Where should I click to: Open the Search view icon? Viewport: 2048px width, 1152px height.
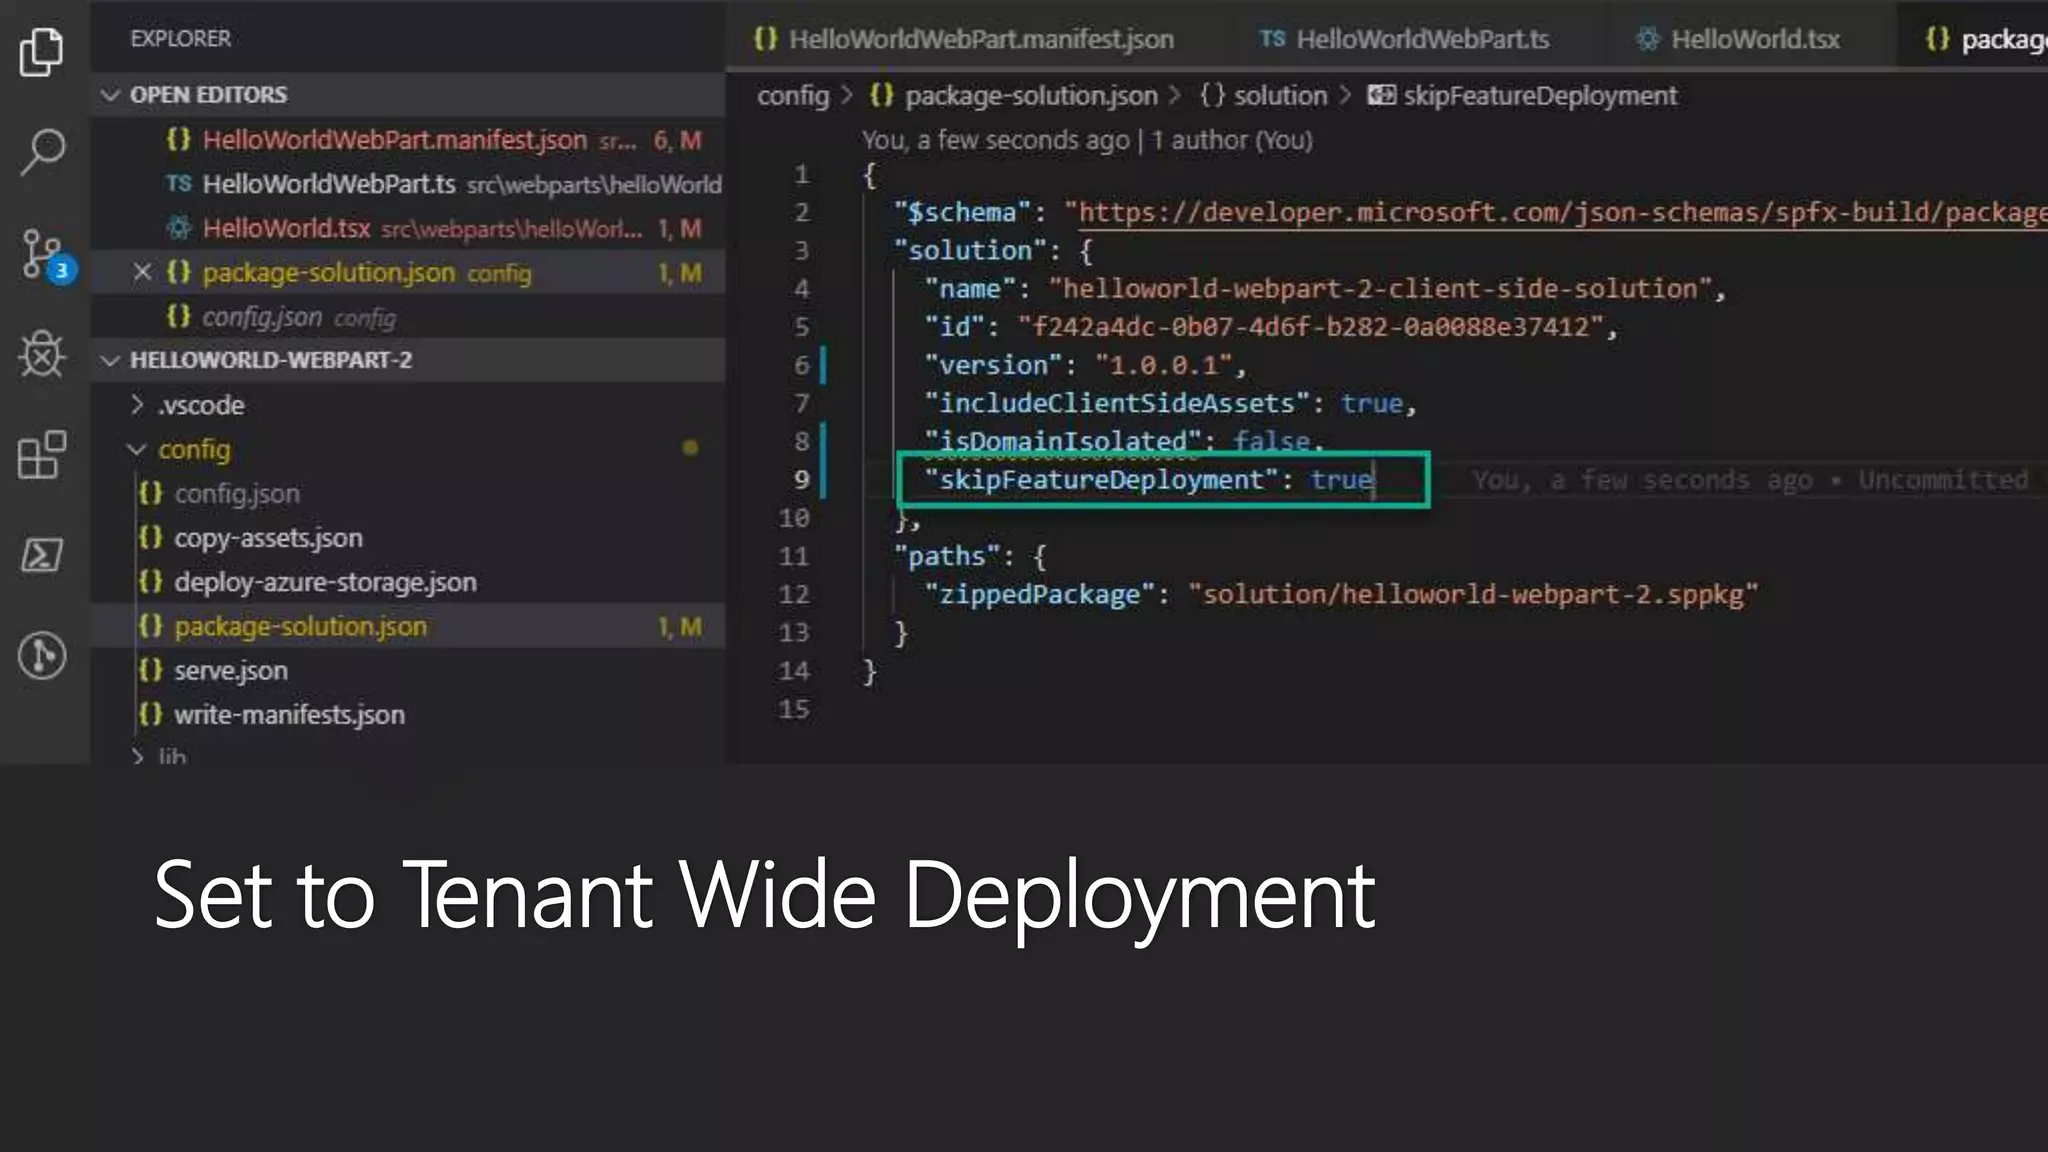(41, 152)
